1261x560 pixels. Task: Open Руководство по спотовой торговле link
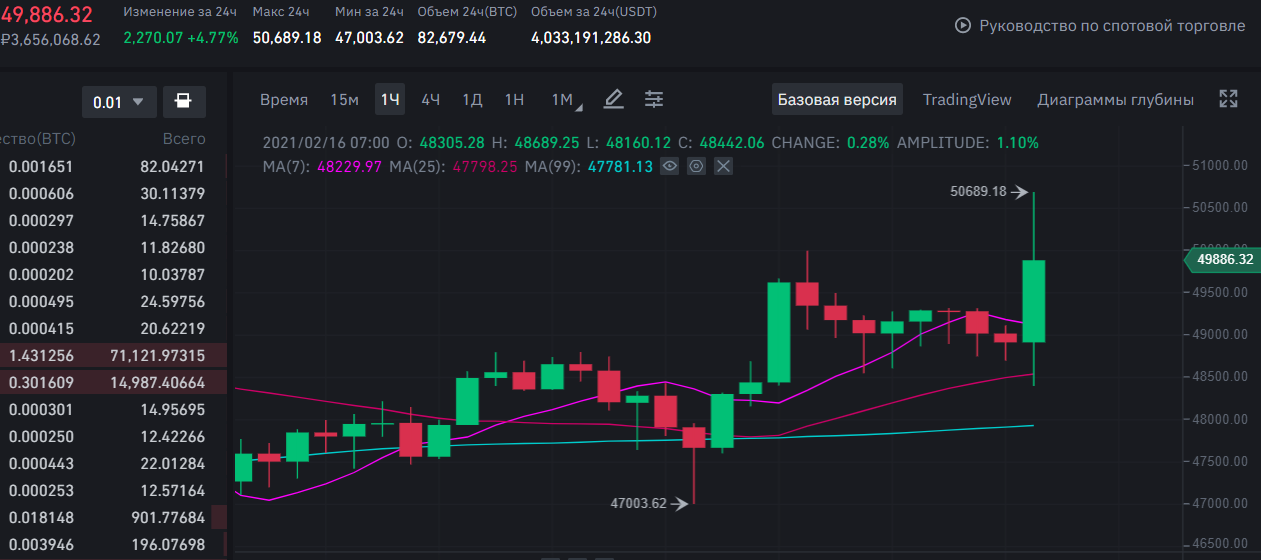click(1111, 26)
